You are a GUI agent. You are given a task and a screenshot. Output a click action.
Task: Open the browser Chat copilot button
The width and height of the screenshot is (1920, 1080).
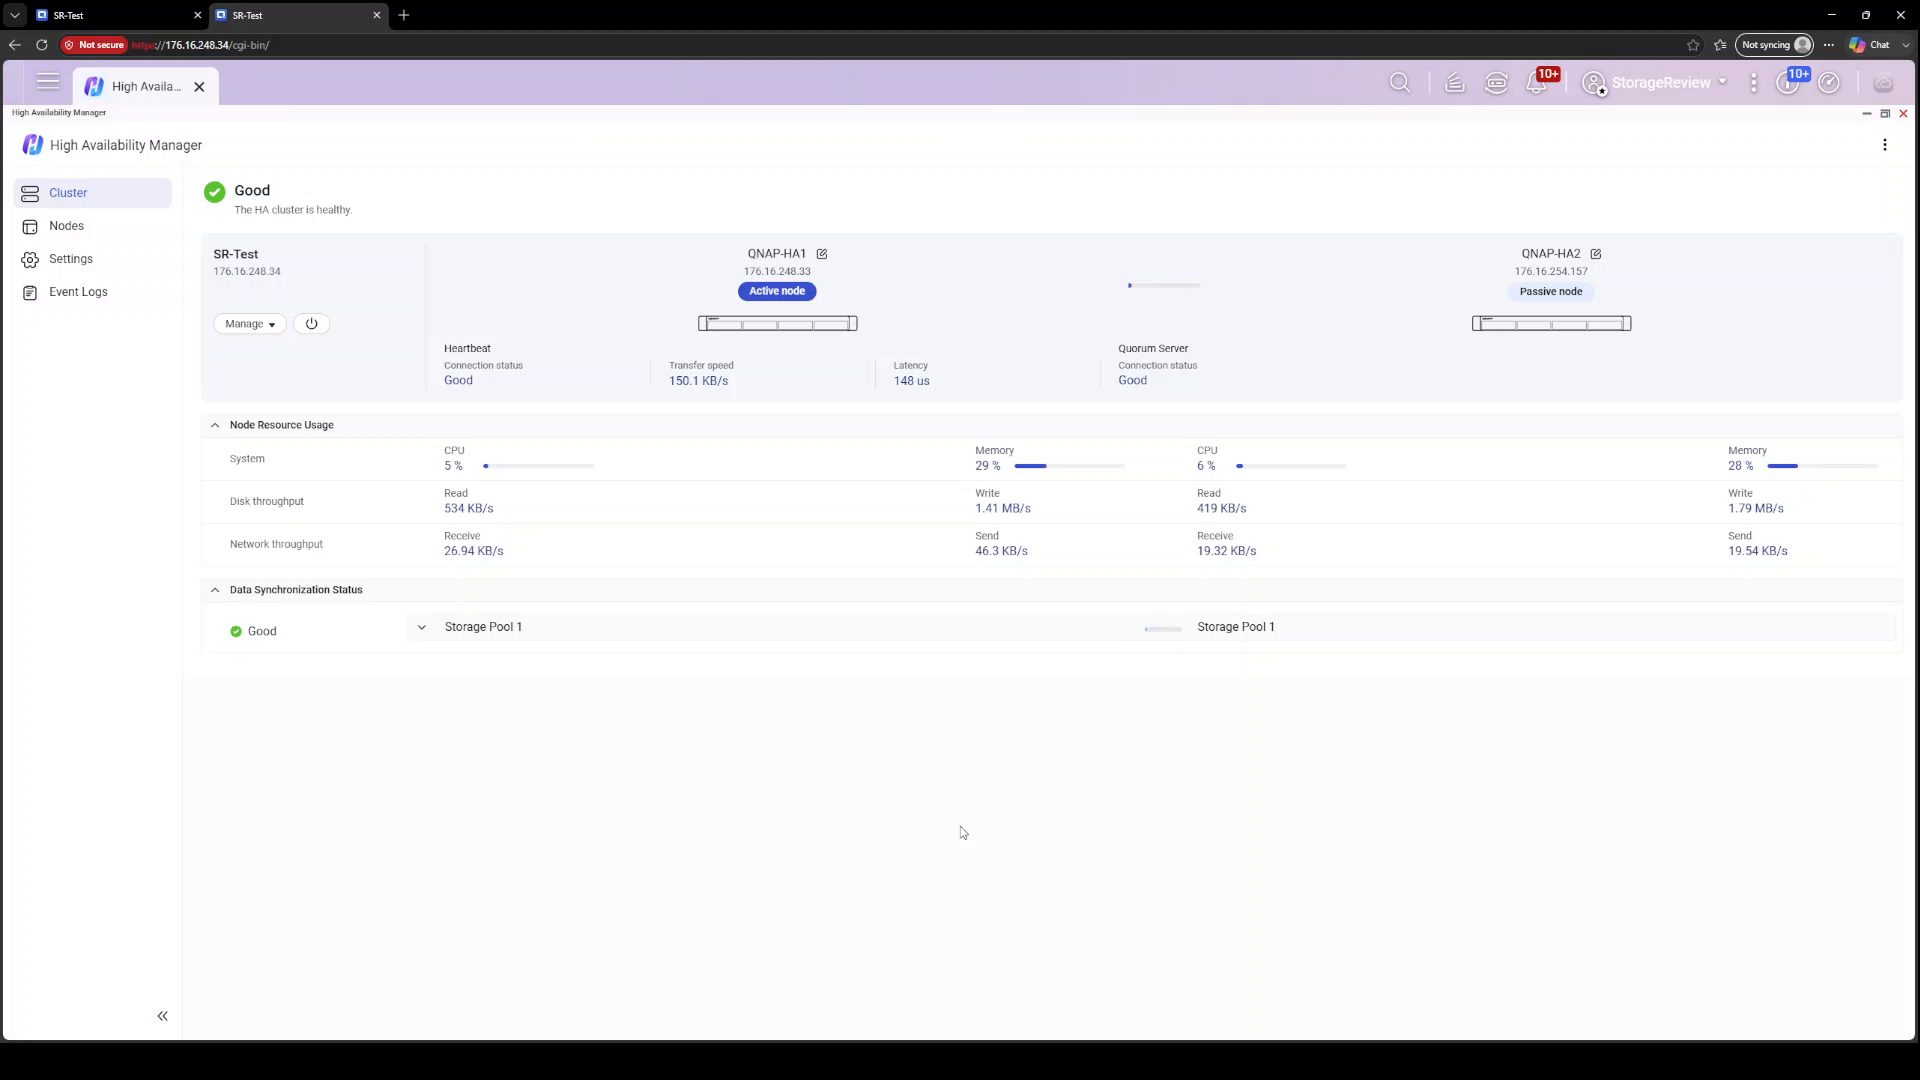(1870, 45)
